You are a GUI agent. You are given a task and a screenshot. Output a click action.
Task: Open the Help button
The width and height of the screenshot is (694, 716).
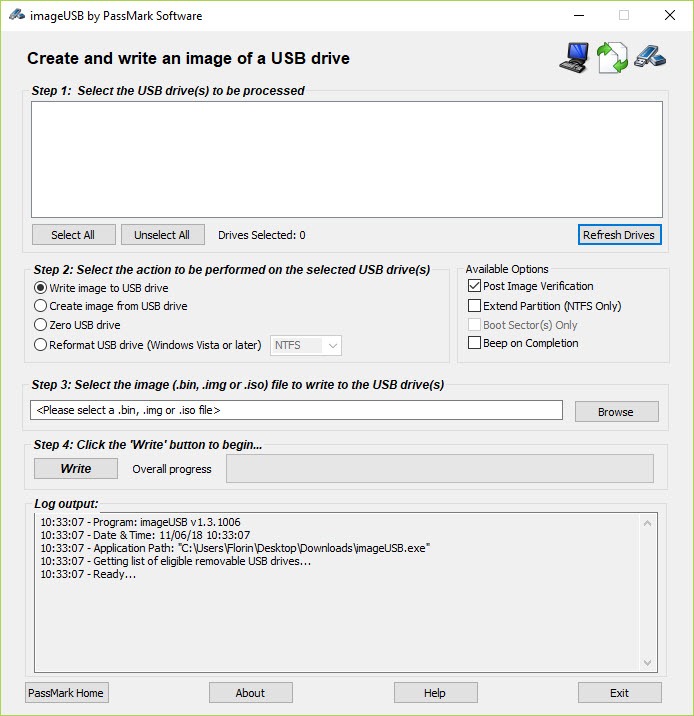(x=436, y=693)
